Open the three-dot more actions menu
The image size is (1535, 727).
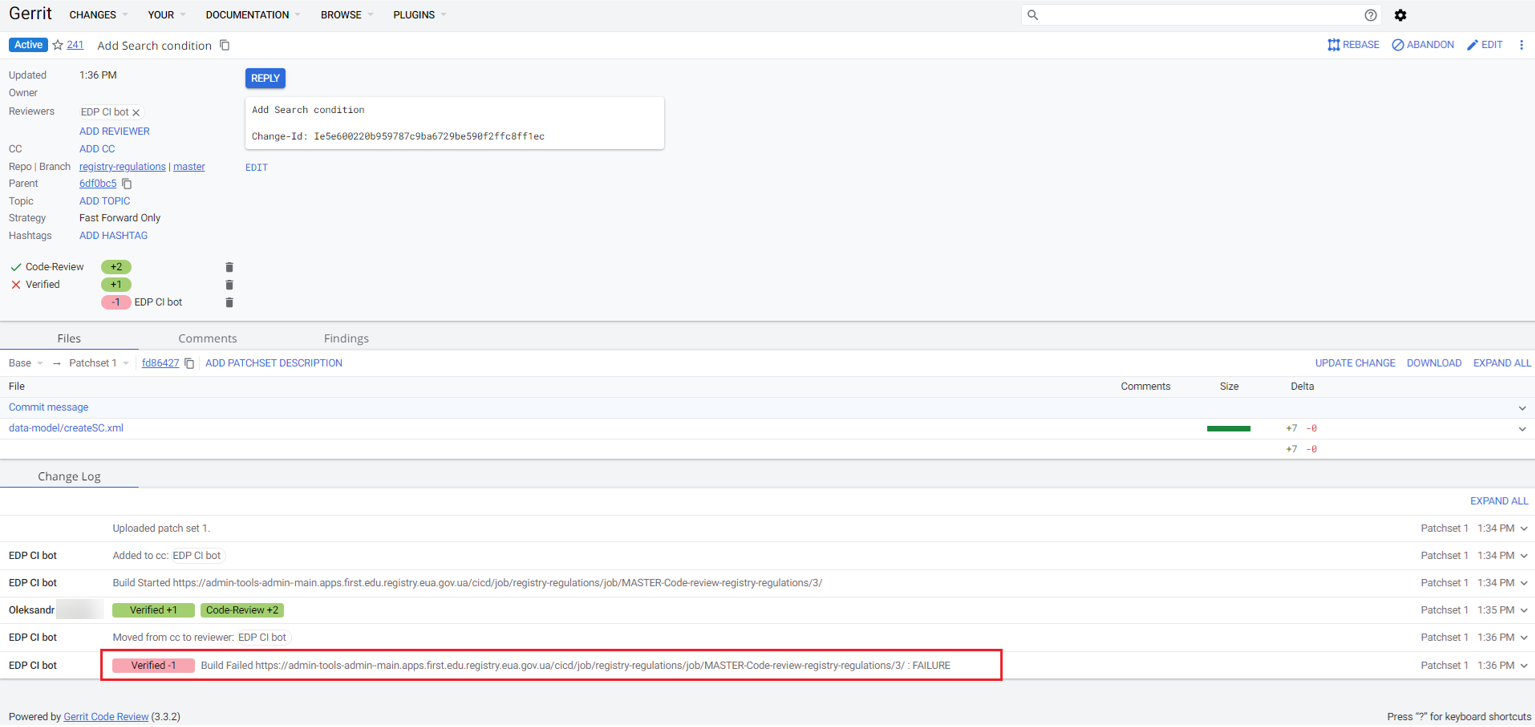click(x=1521, y=45)
